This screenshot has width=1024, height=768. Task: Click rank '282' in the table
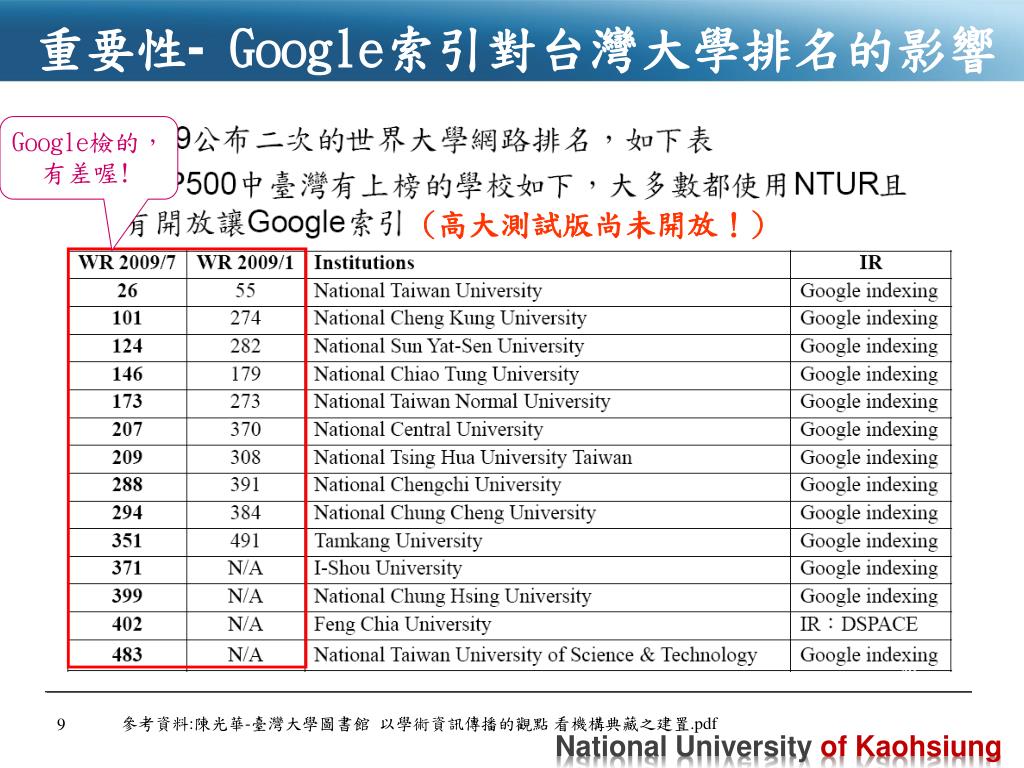(246, 346)
